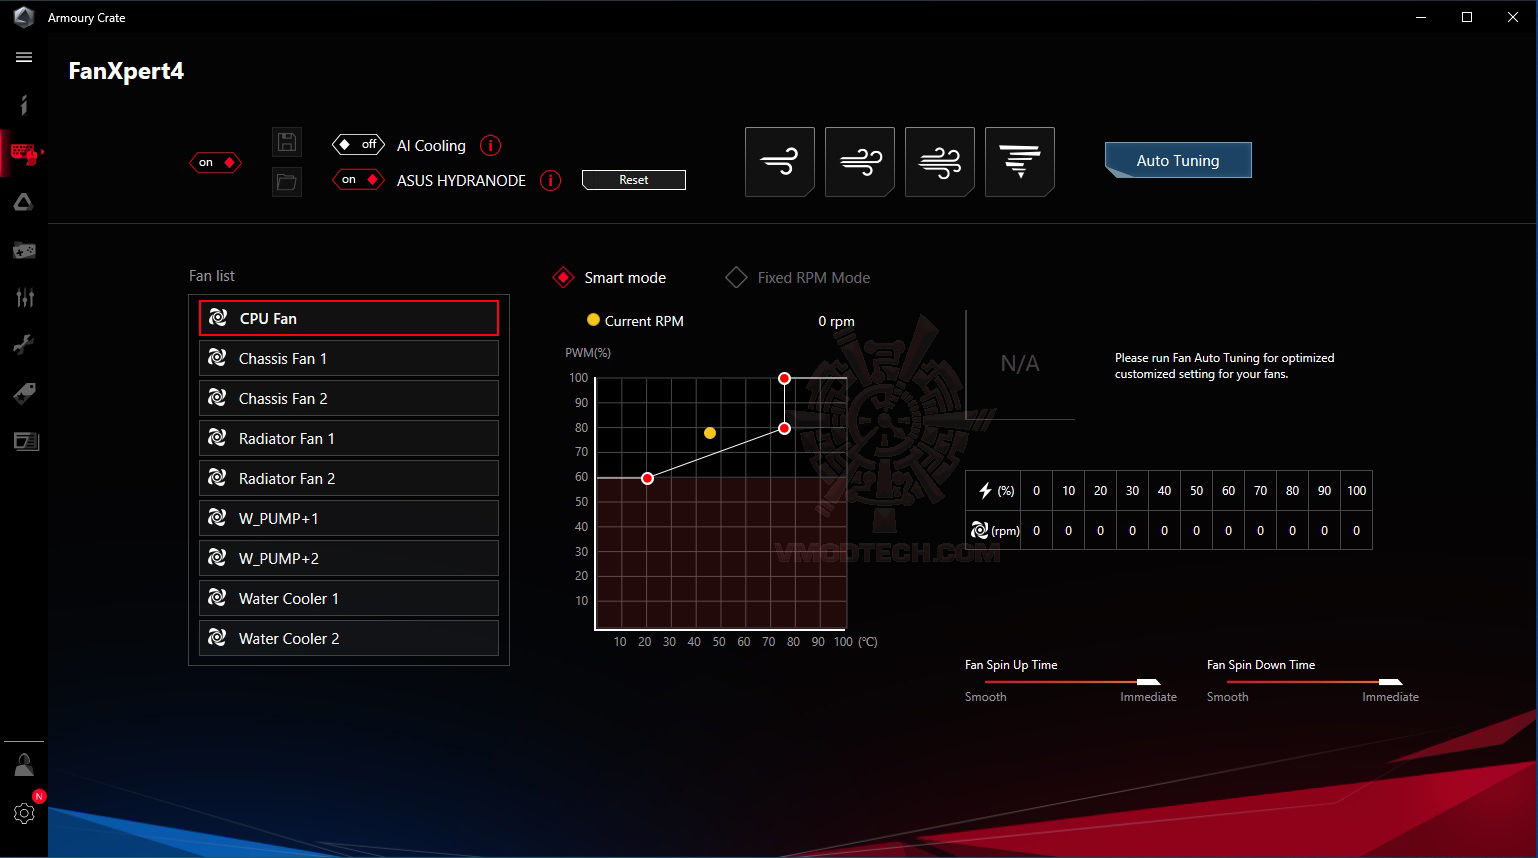Image resolution: width=1538 pixels, height=858 pixels.
Task: Open Aura Sync from the sidebar
Action: [x=24, y=202]
